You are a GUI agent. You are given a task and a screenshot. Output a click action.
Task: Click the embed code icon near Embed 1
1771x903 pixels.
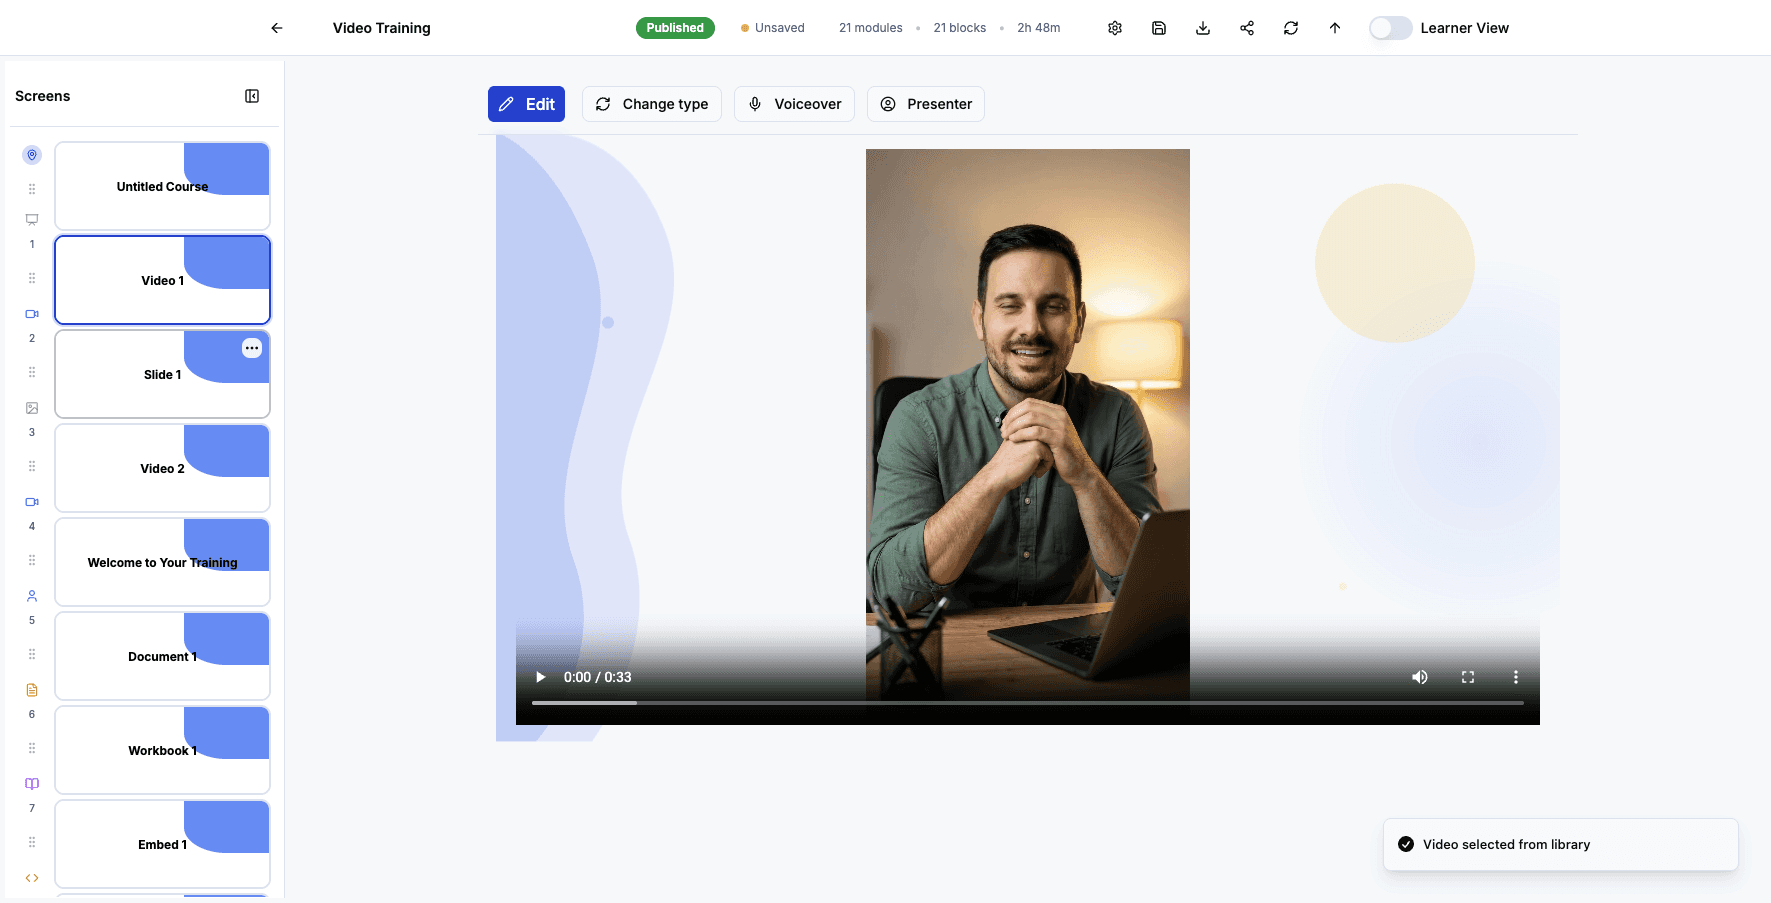pyautogui.click(x=31, y=877)
